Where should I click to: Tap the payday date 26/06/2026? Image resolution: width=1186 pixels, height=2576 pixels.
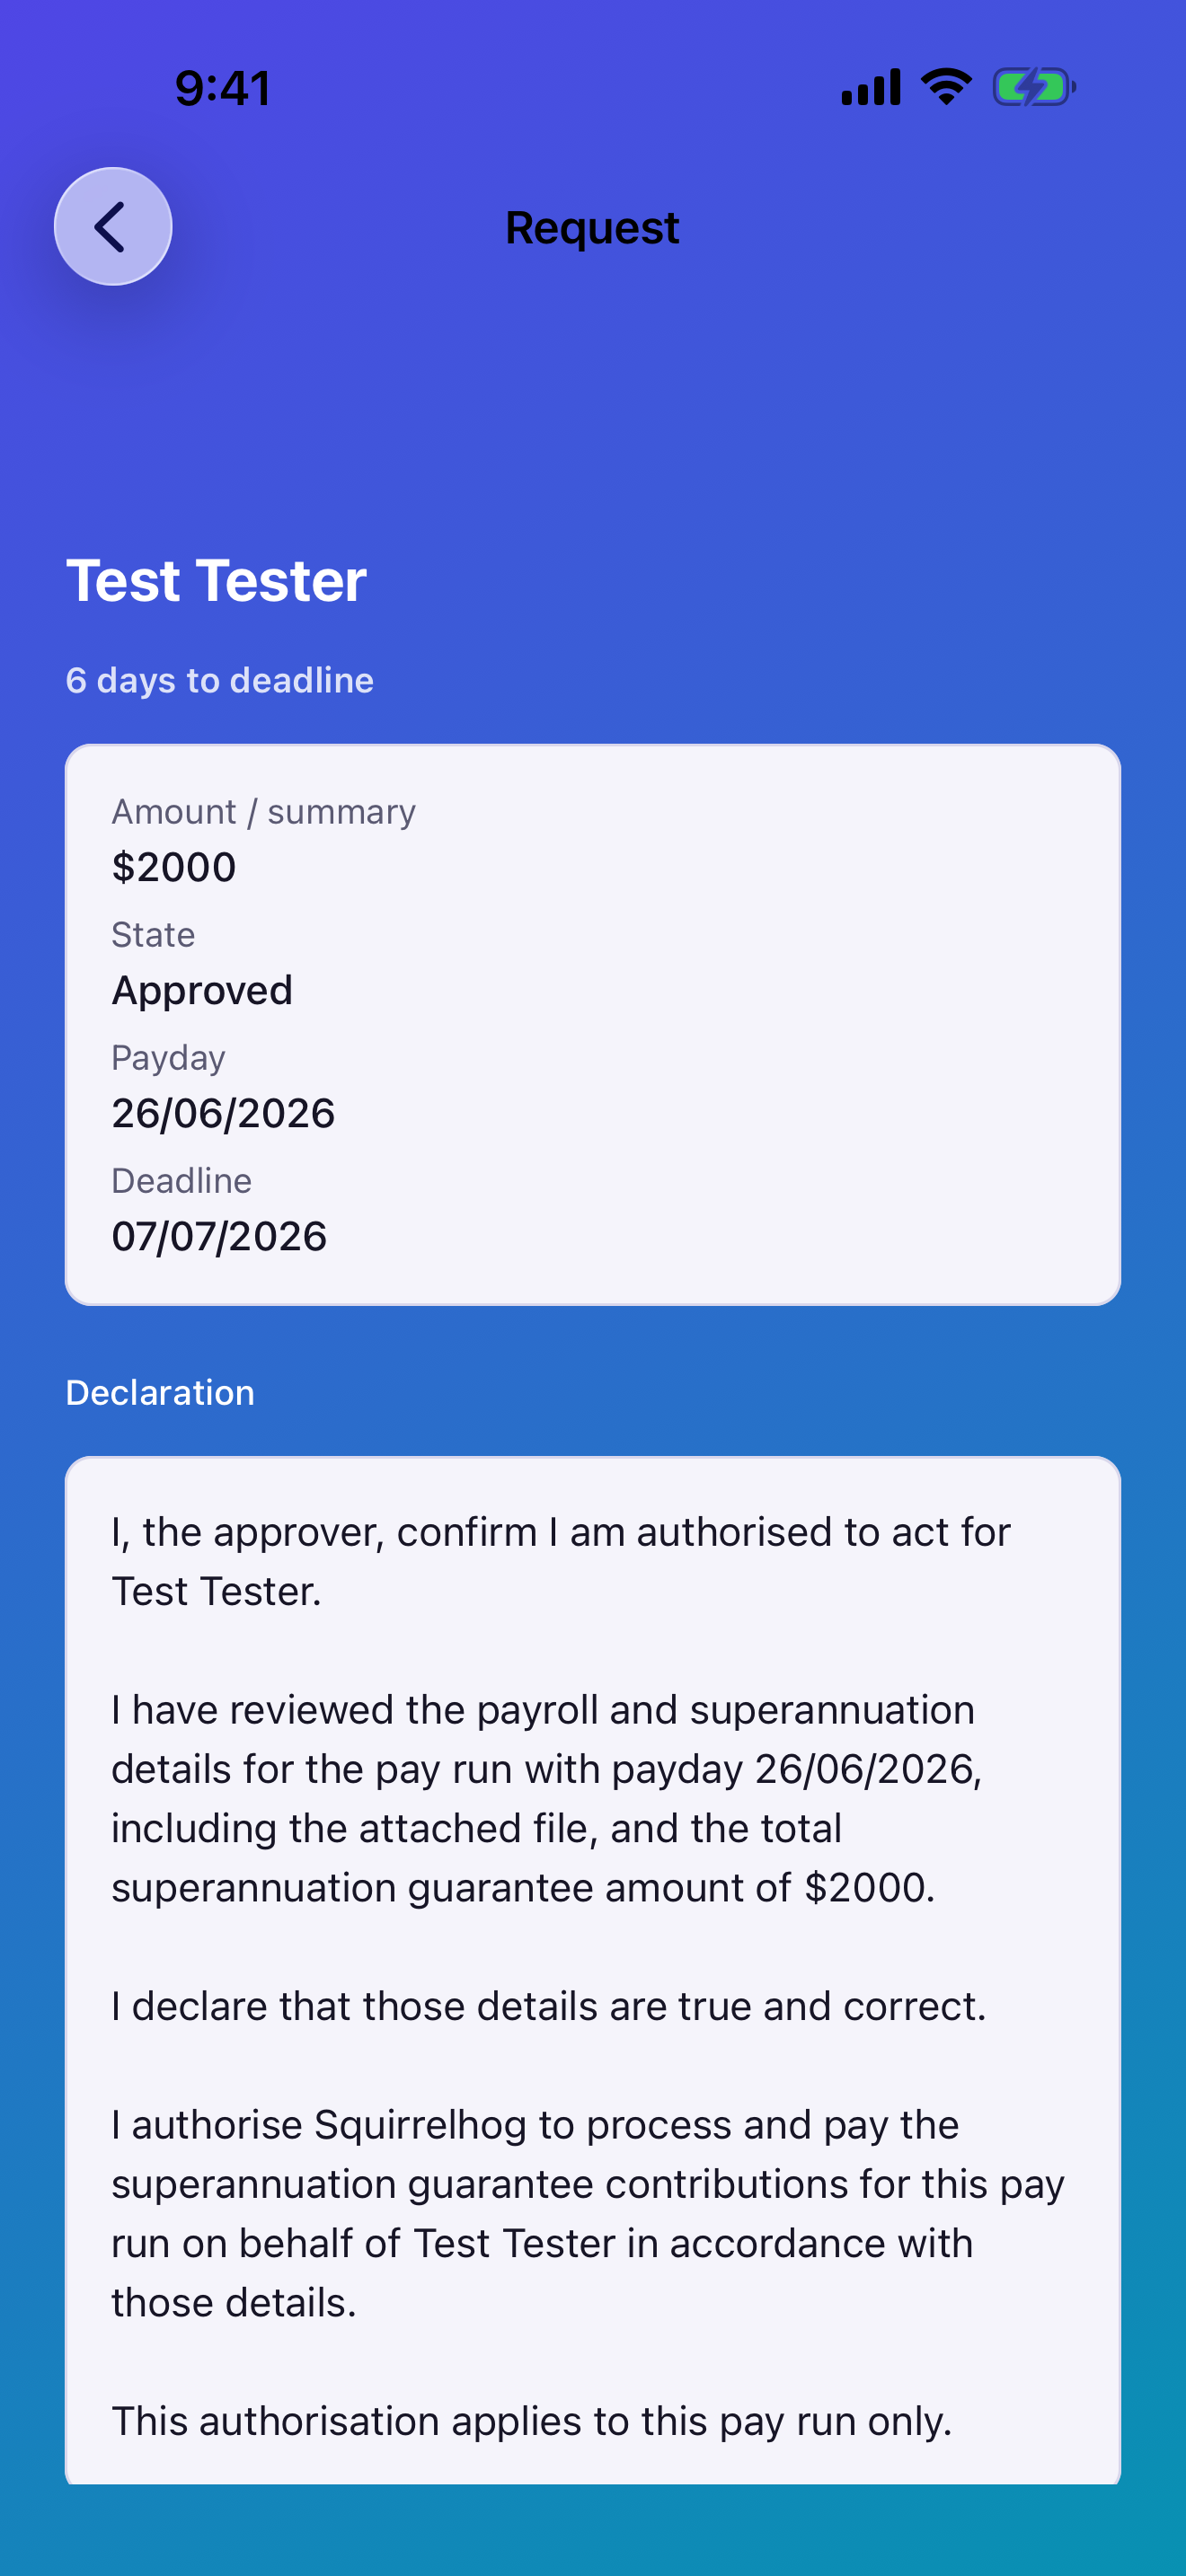click(223, 1113)
